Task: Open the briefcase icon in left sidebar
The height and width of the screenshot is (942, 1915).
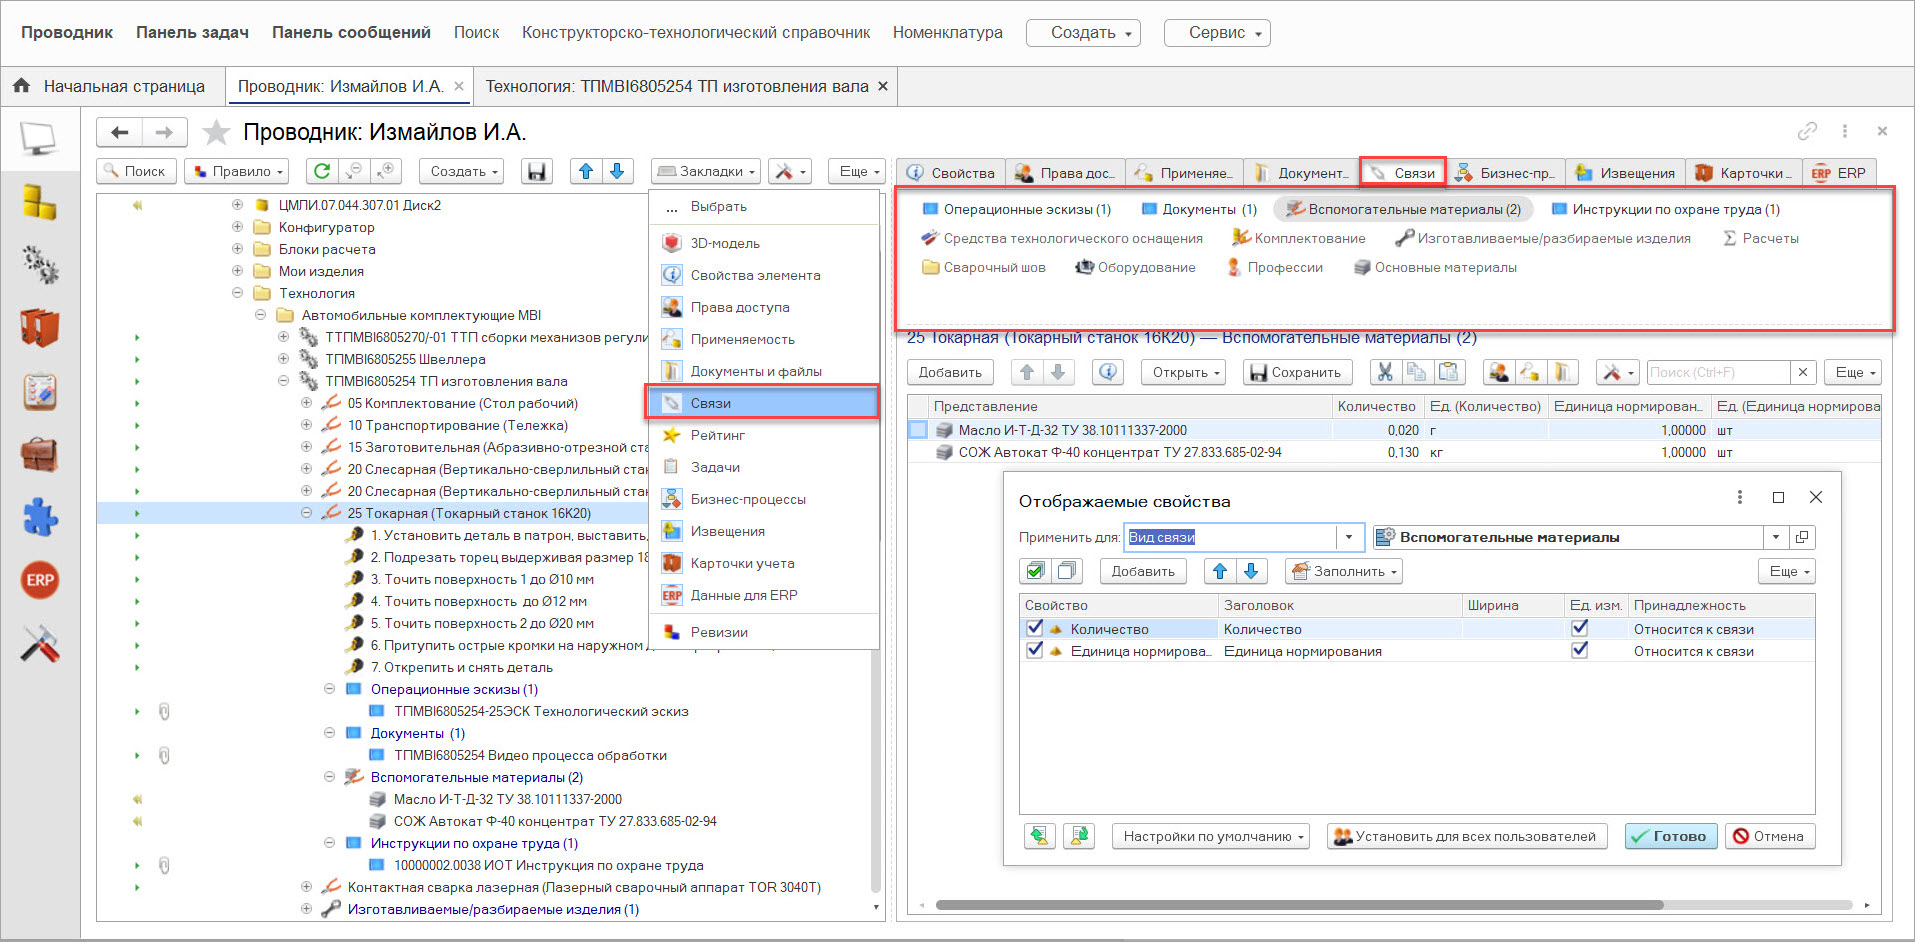Action: point(39,454)
